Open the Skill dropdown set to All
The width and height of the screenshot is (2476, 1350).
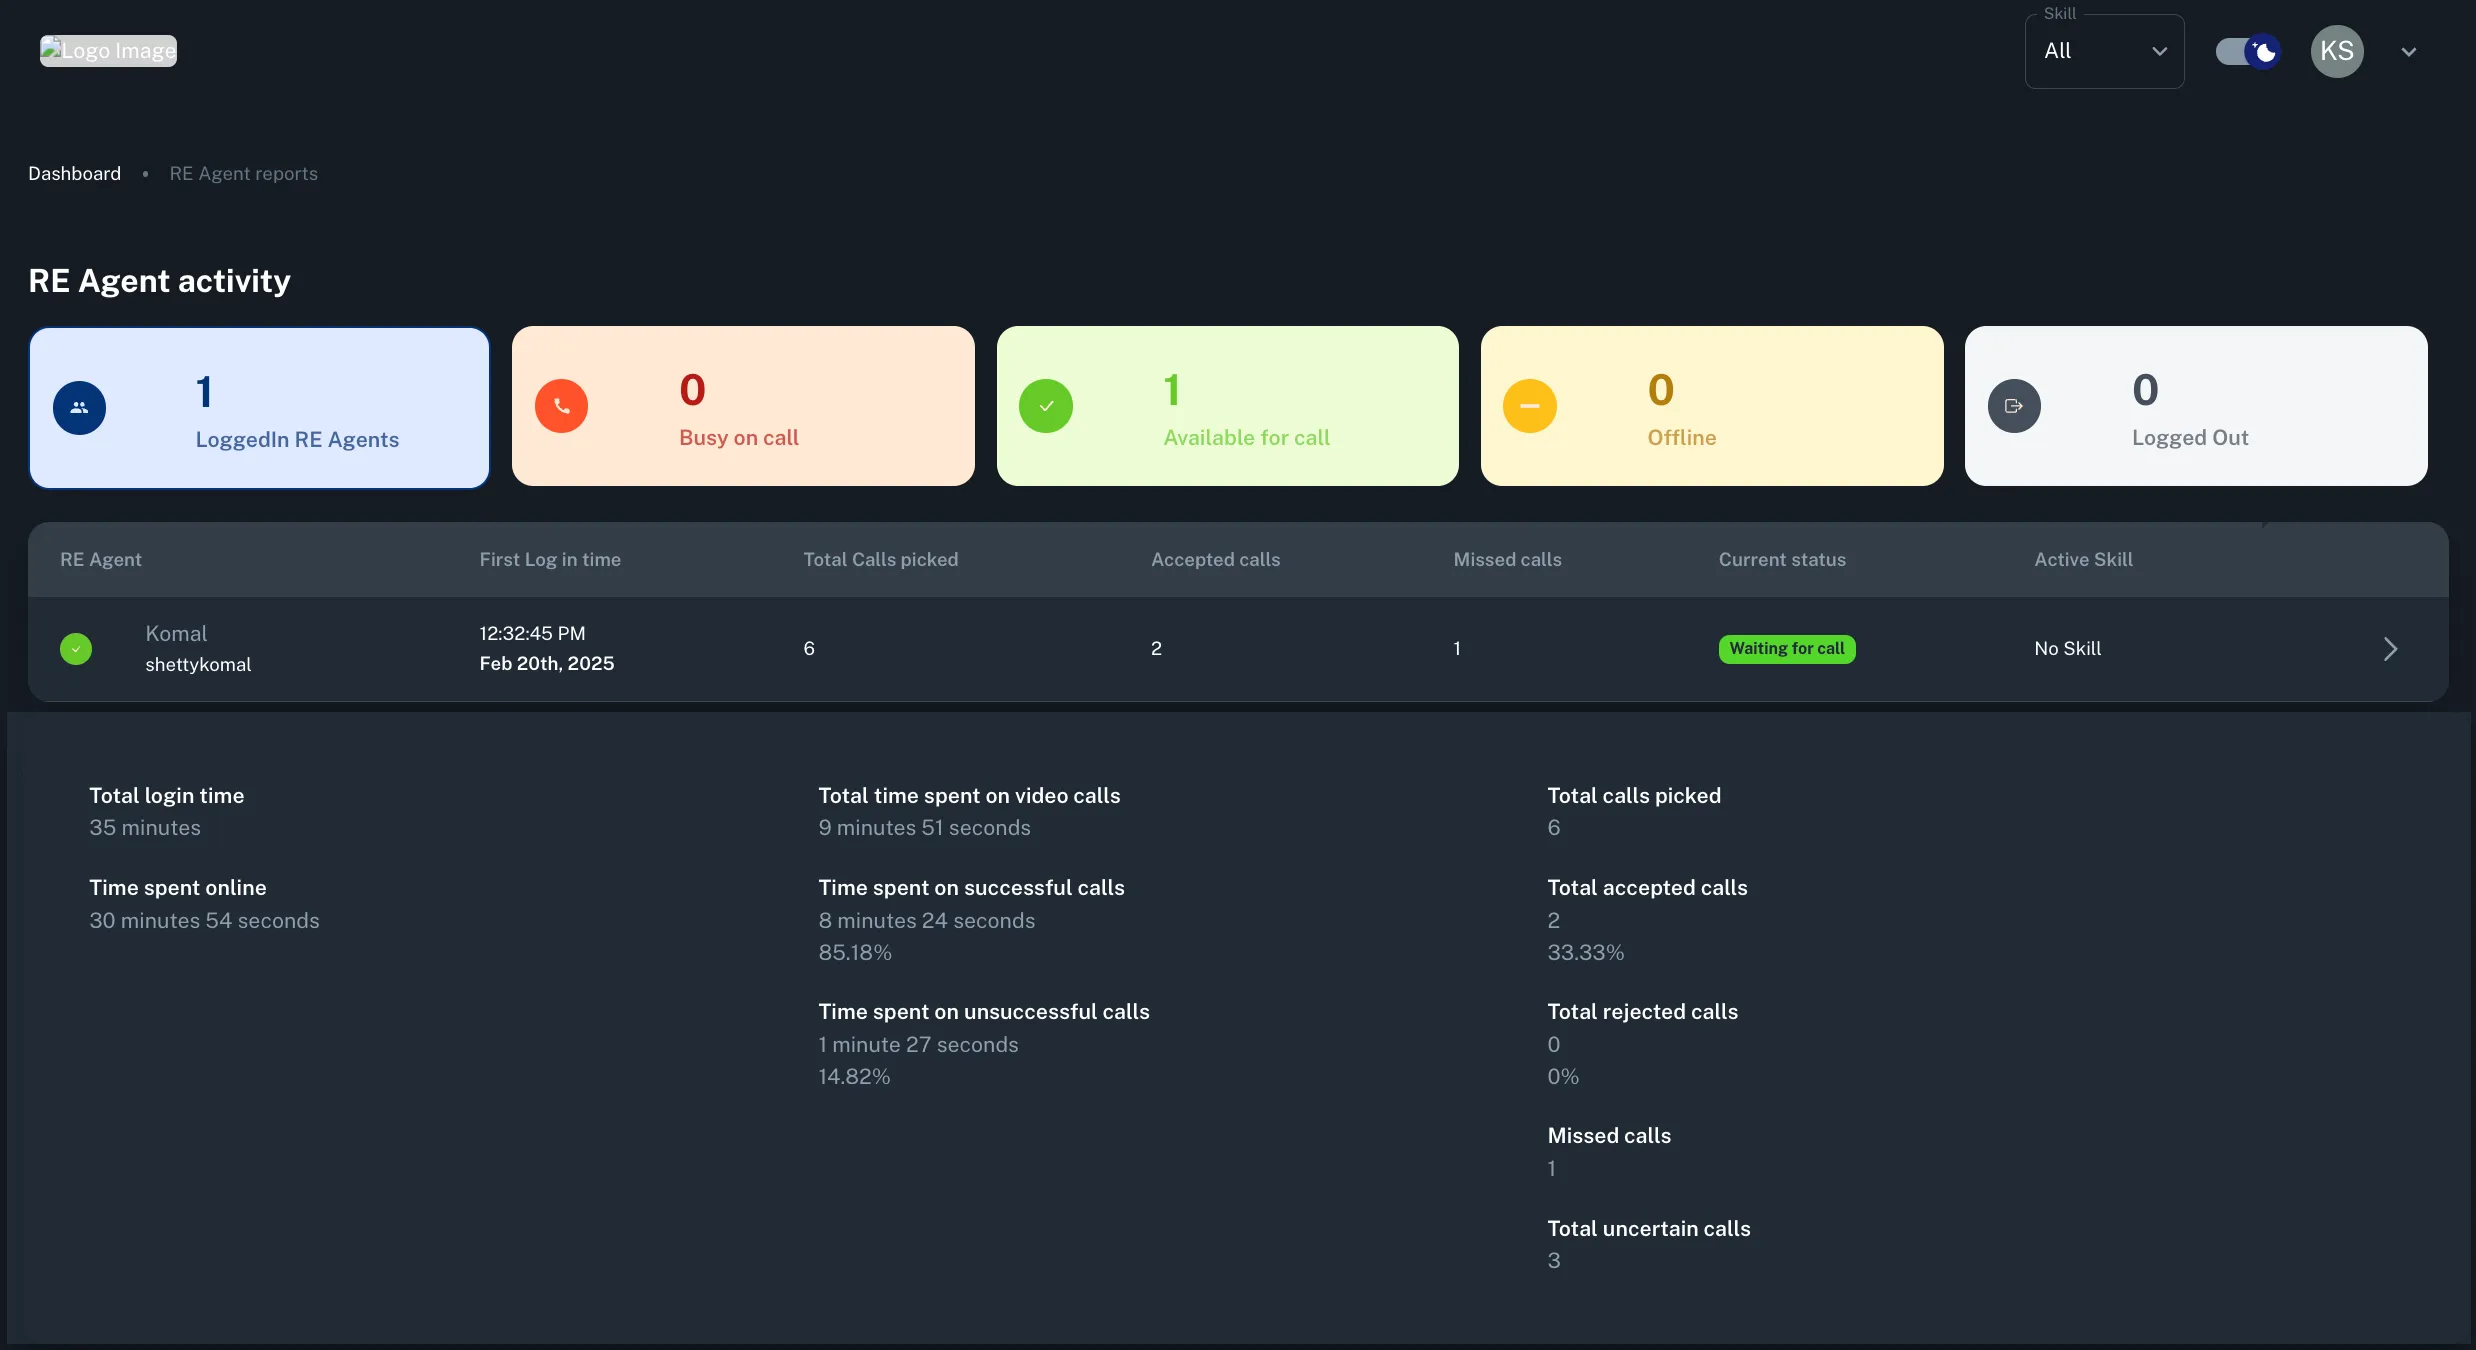point(2104,51)
